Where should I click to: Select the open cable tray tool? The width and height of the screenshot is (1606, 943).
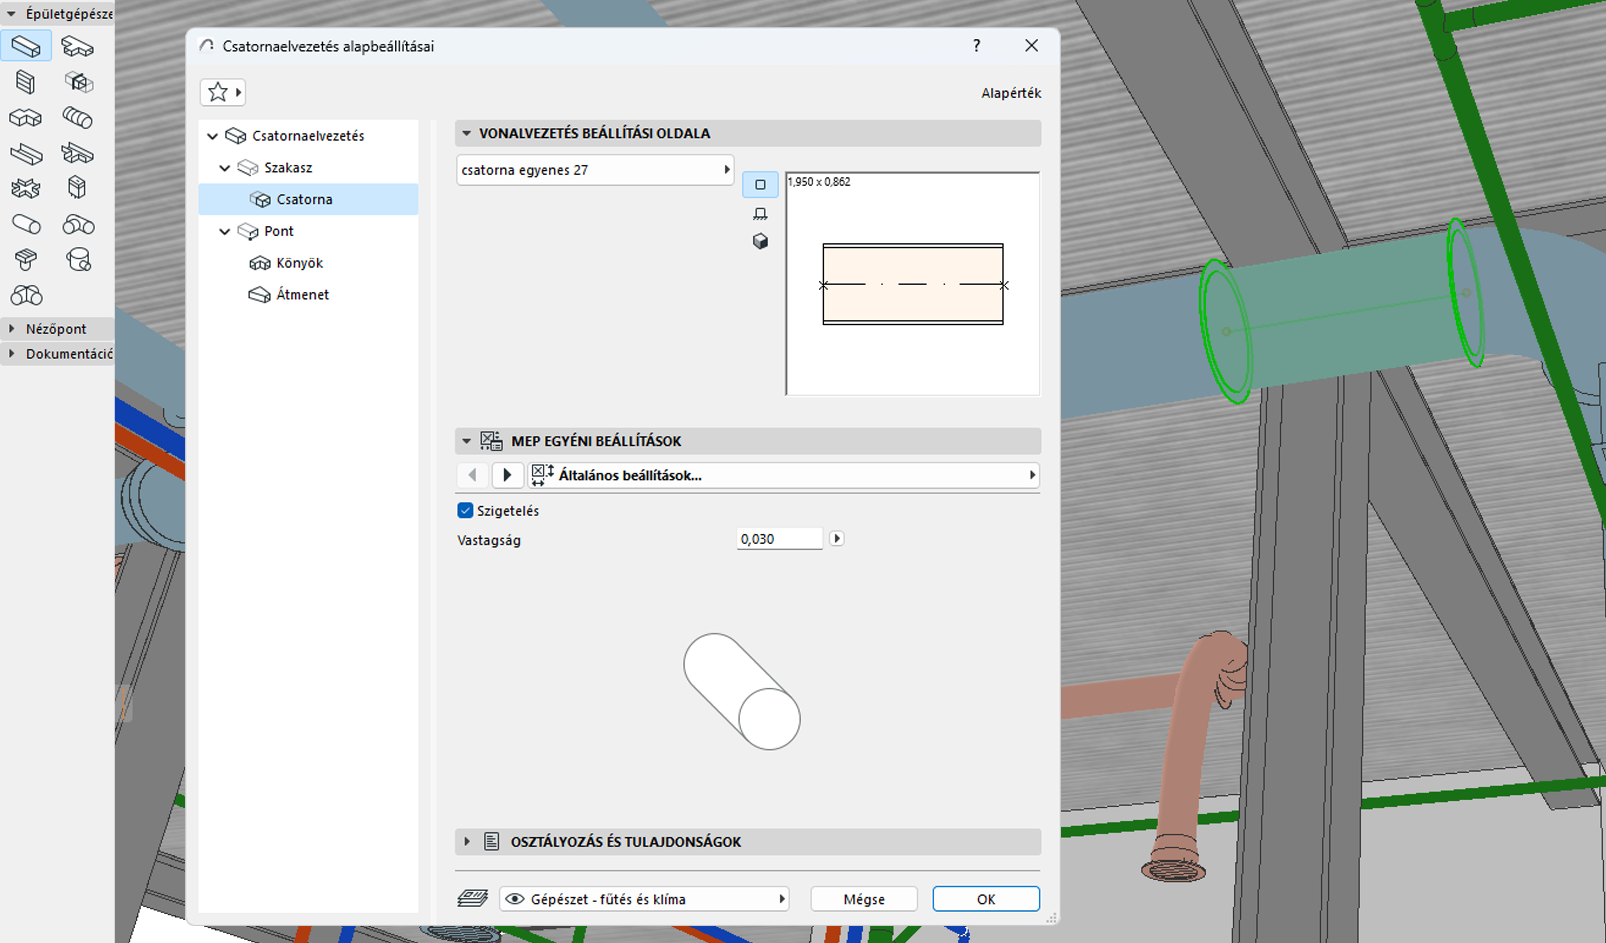pos(26,153)
